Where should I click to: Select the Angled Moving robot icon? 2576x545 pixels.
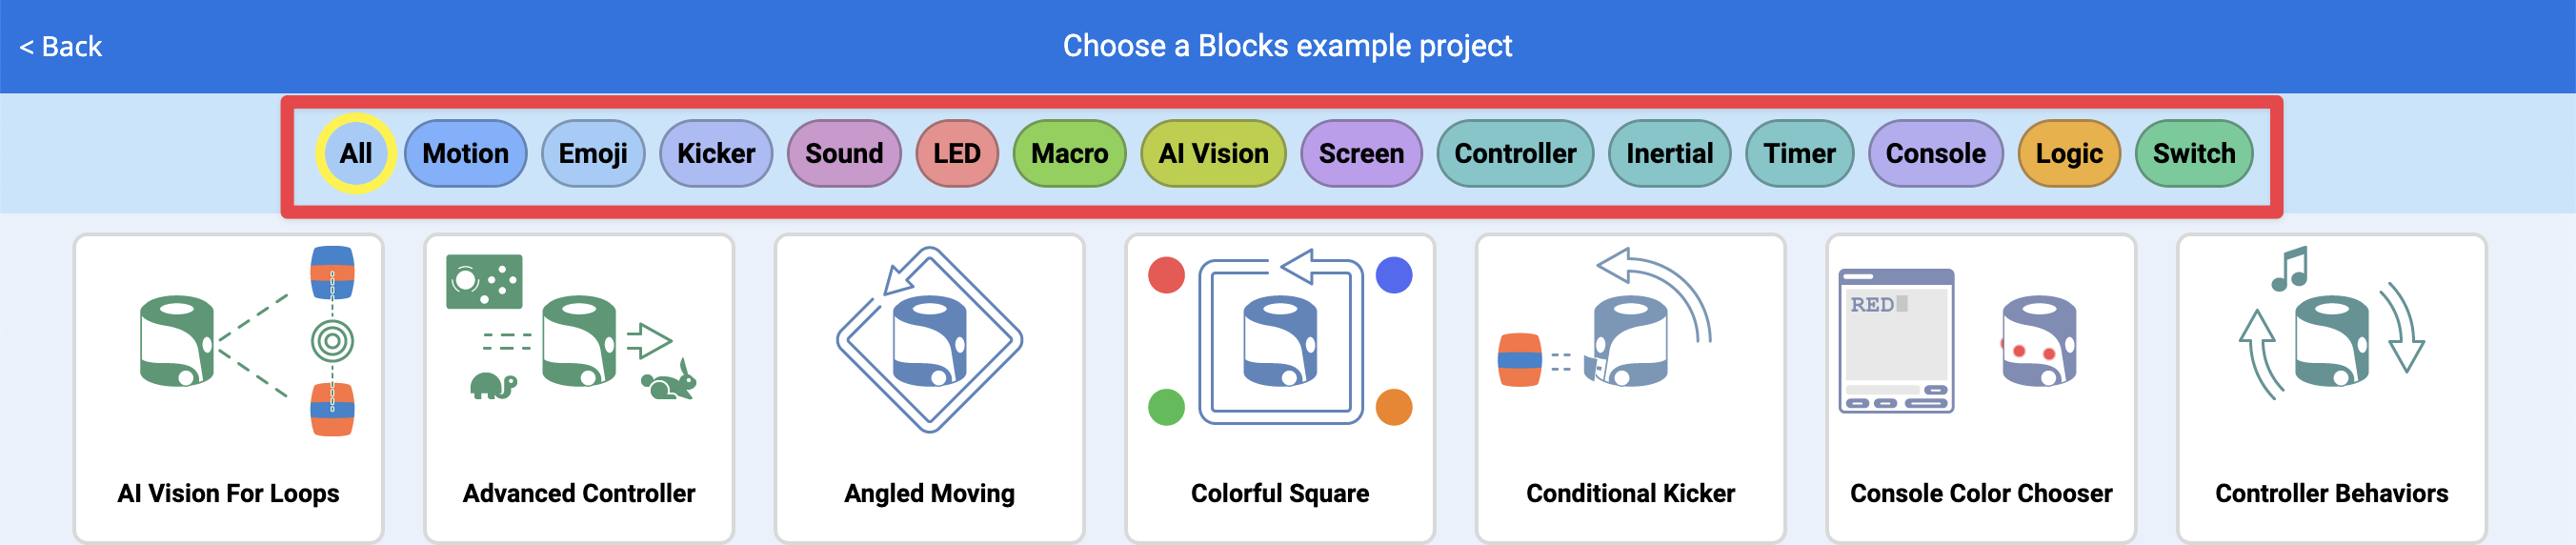point(929,340)
